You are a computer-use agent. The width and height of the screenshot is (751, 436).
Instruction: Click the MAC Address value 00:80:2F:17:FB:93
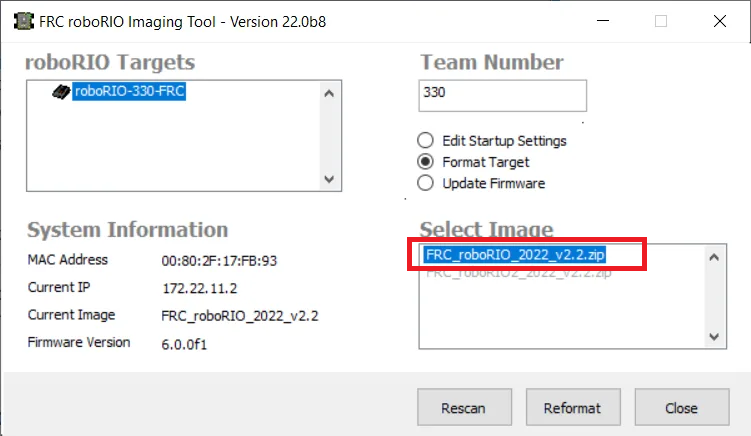point(219,261)
